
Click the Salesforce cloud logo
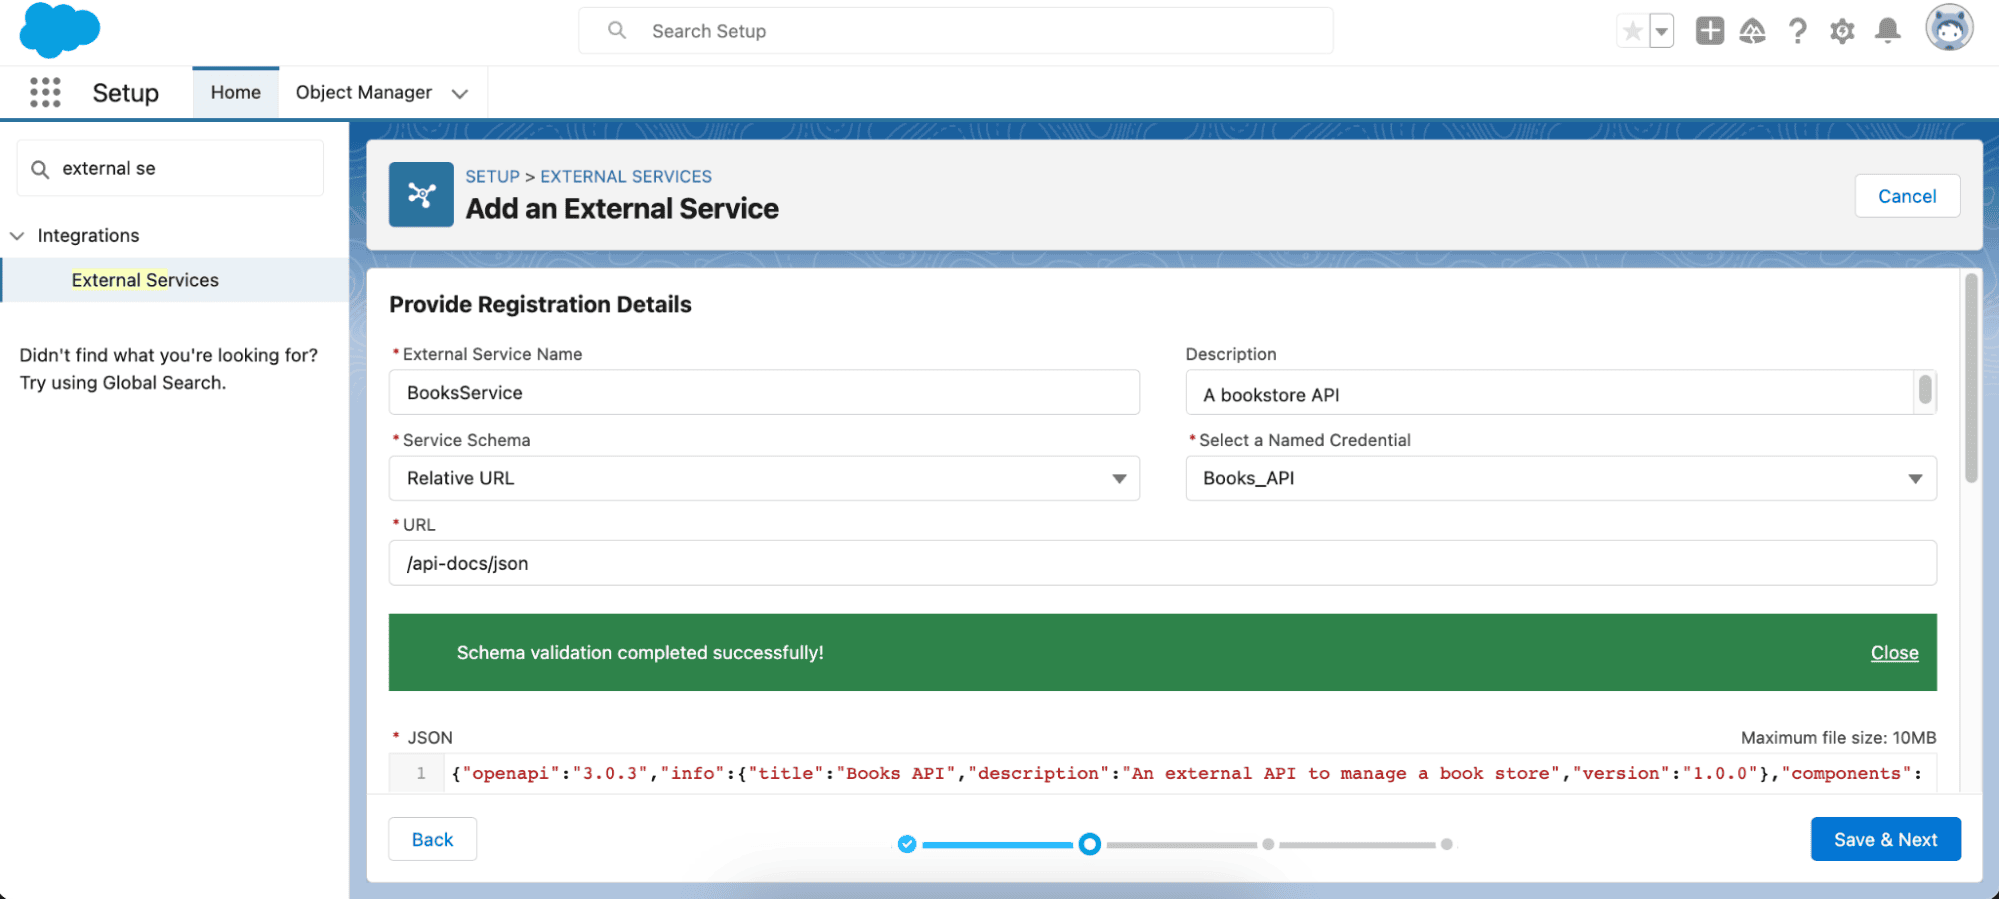tap(60, 30)
